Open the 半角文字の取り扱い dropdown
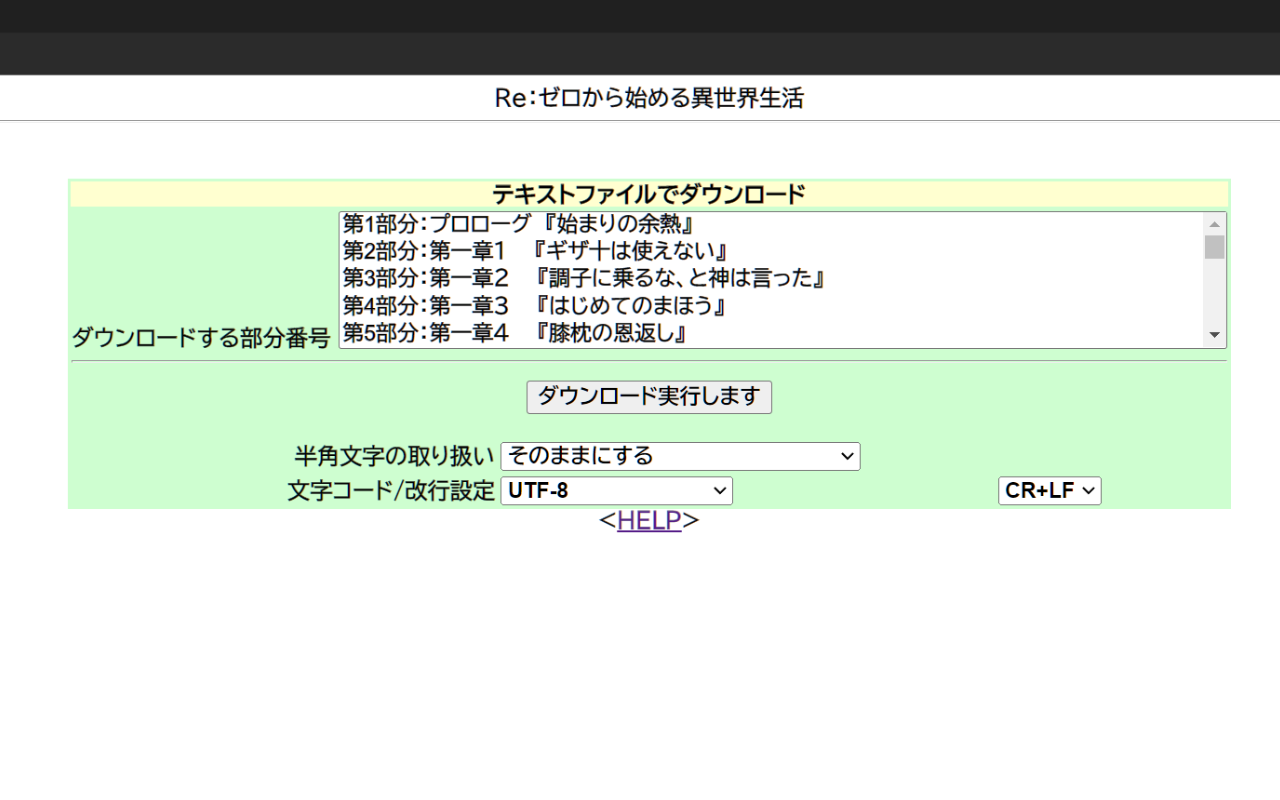1280x800 pixels. coord(680,456)
